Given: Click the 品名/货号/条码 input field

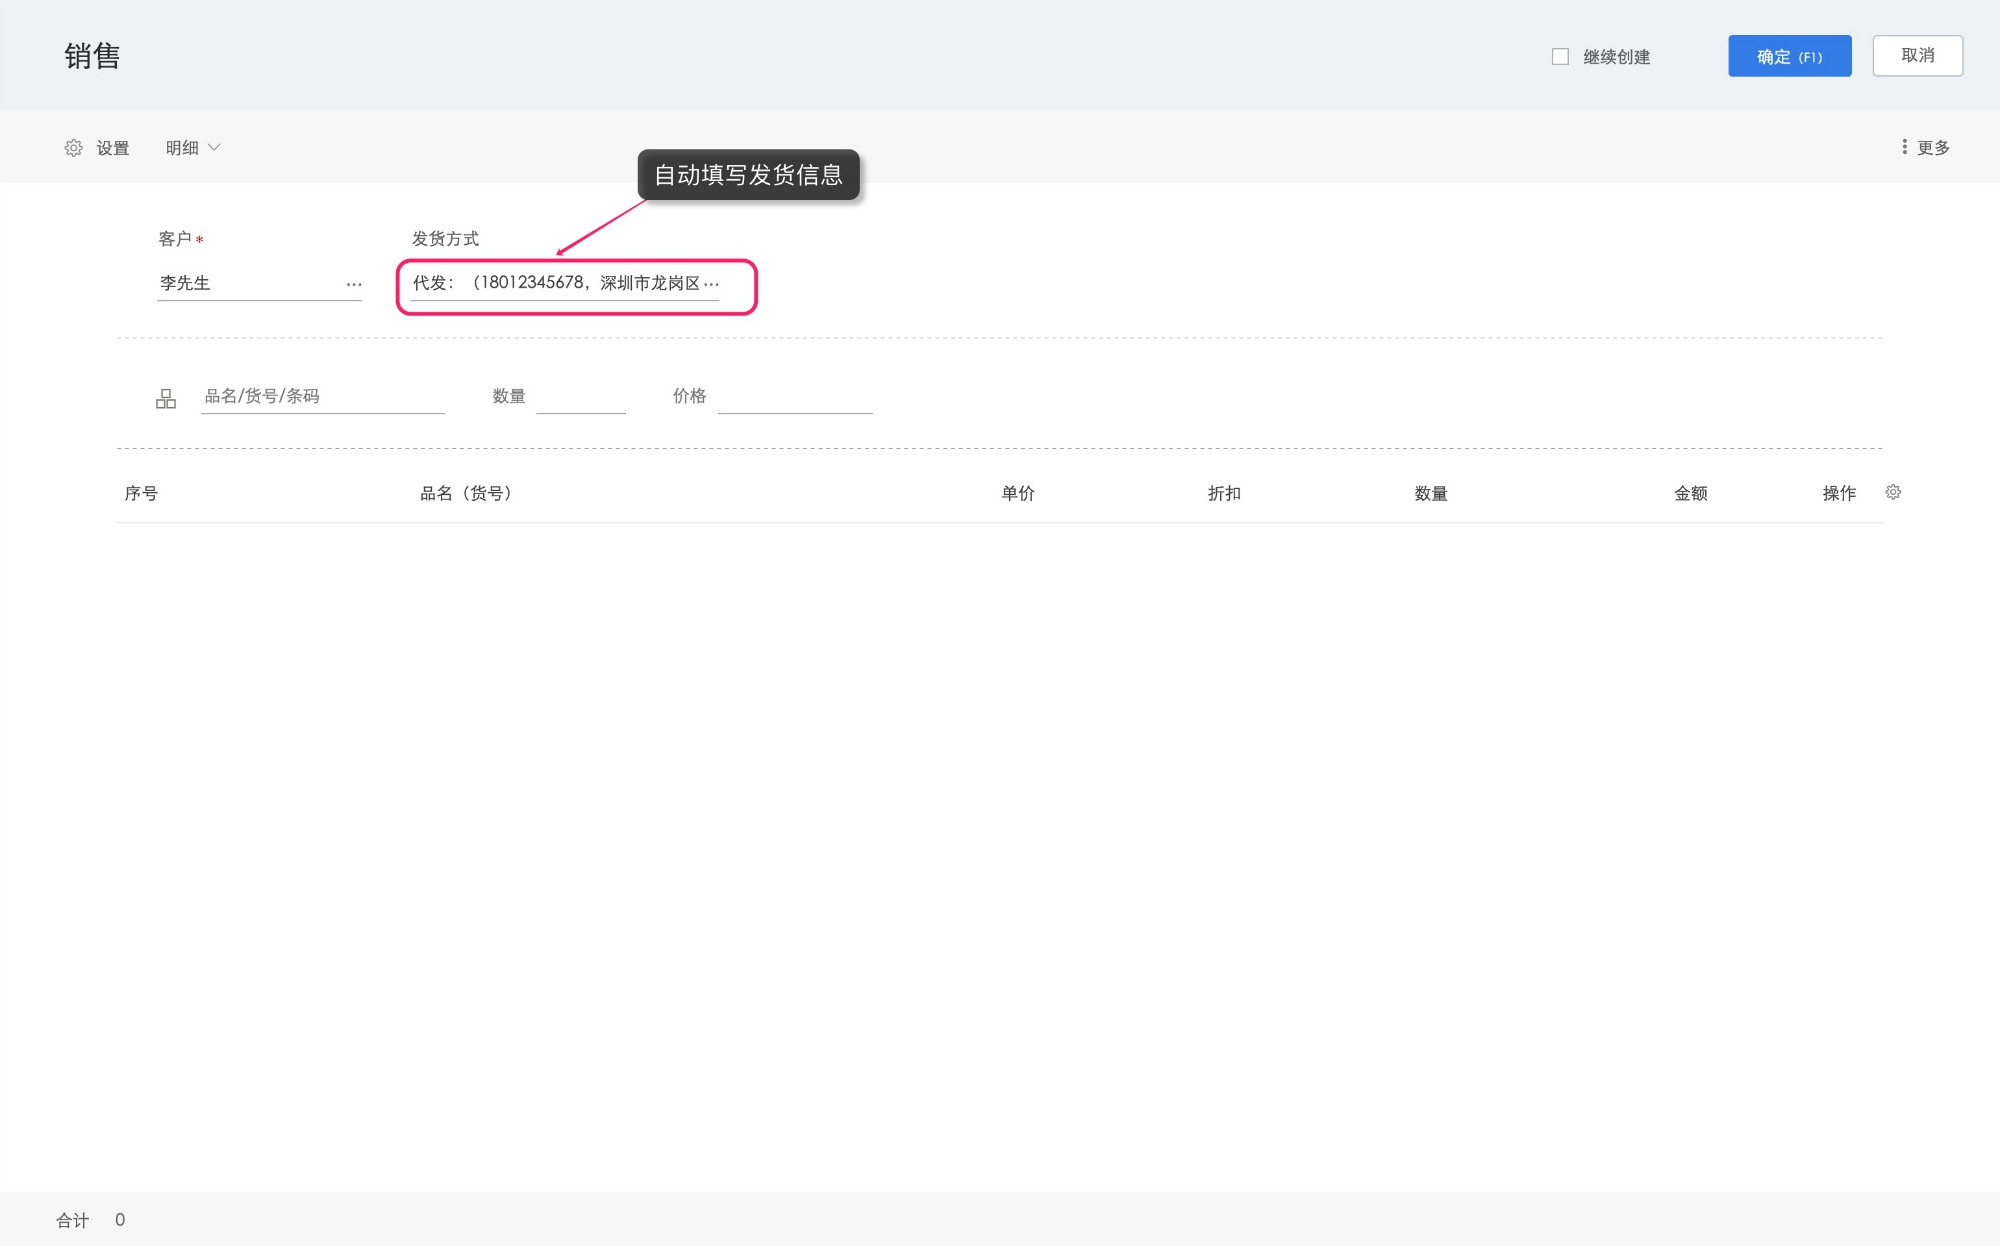Looking at the screenshot, I should point(322,397).
